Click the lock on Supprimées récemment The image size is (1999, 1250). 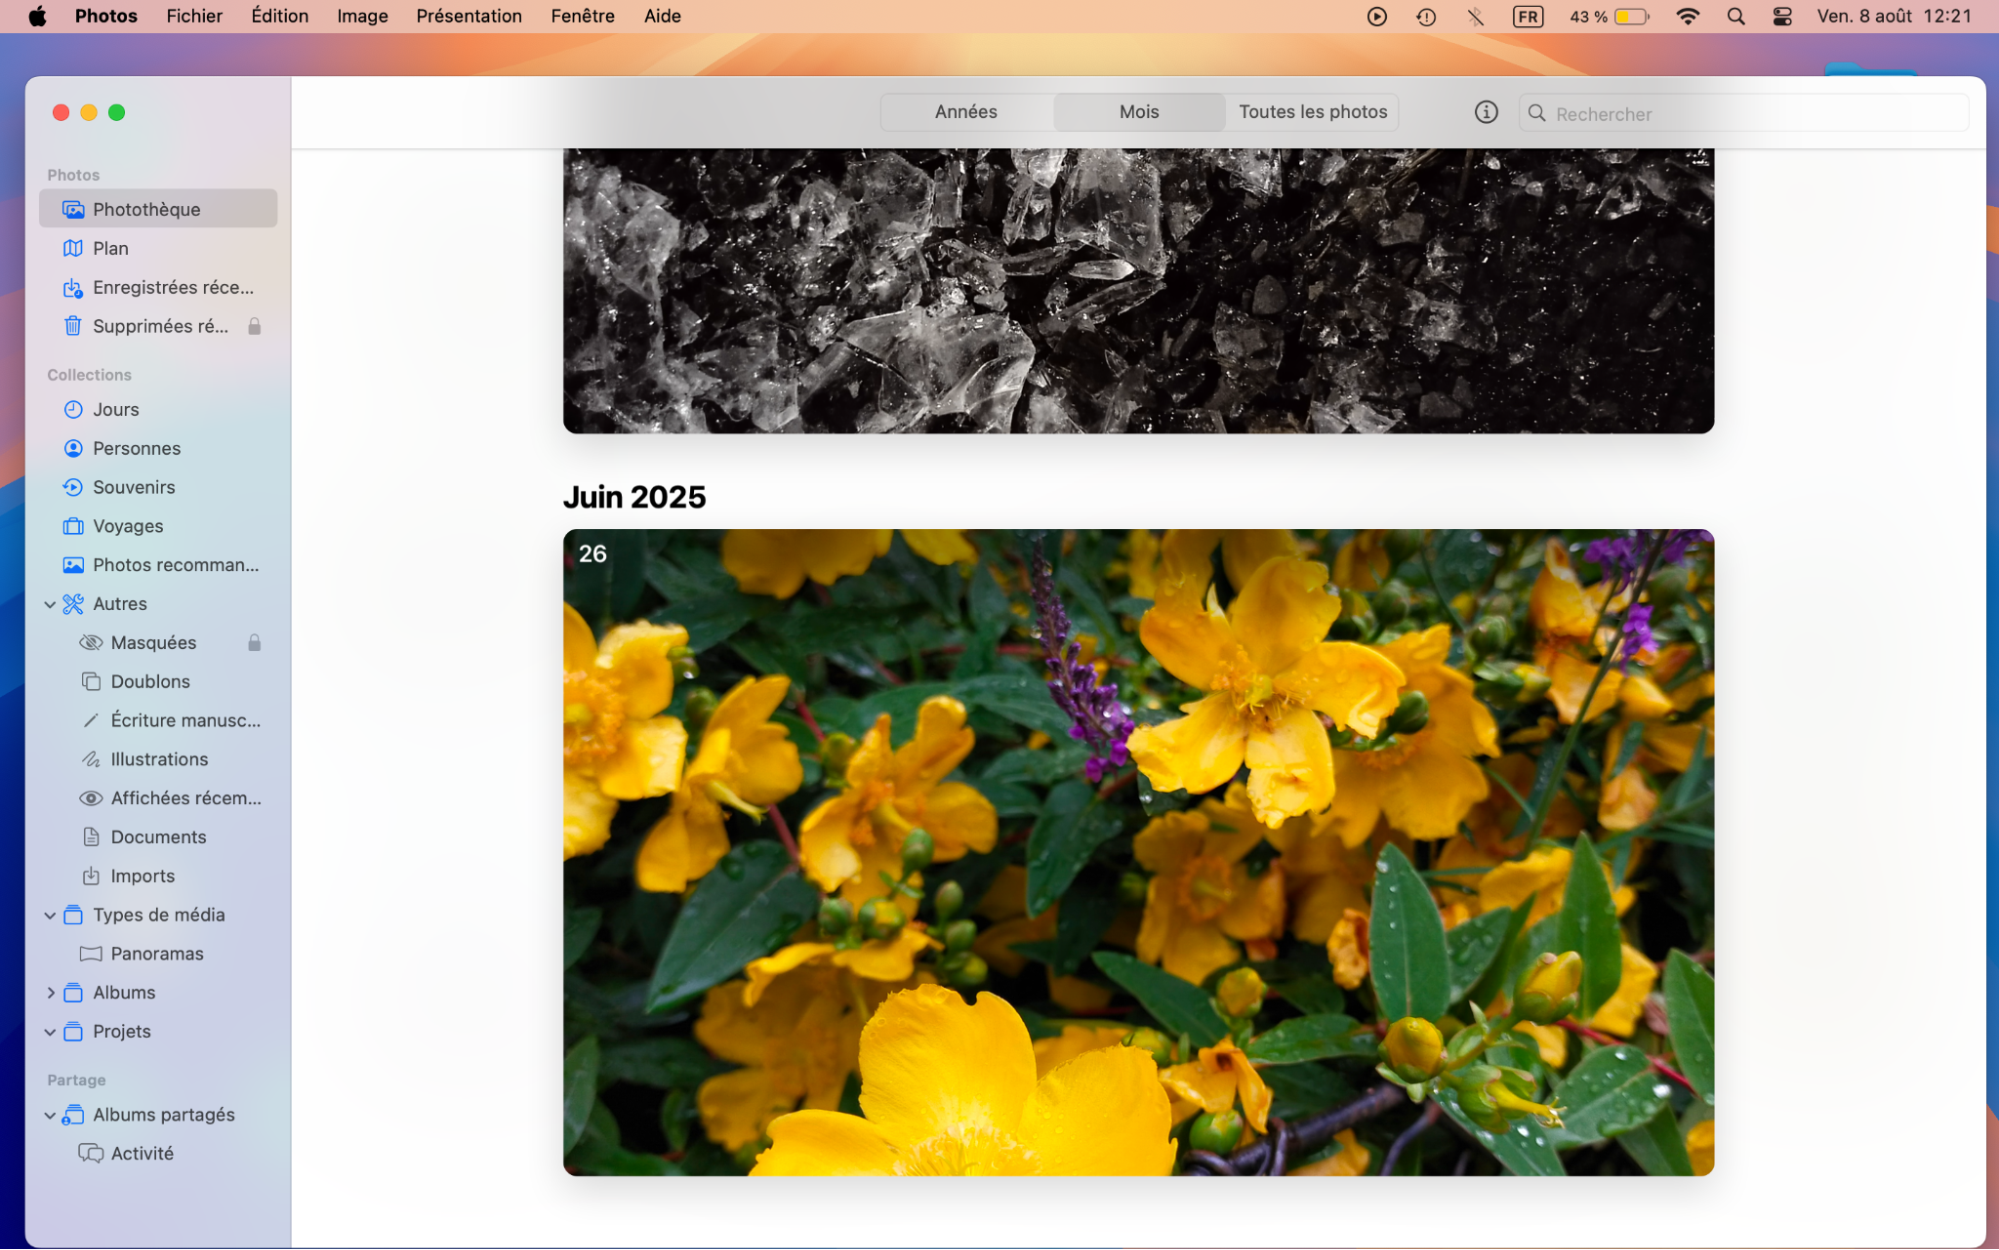click(254, 326)
